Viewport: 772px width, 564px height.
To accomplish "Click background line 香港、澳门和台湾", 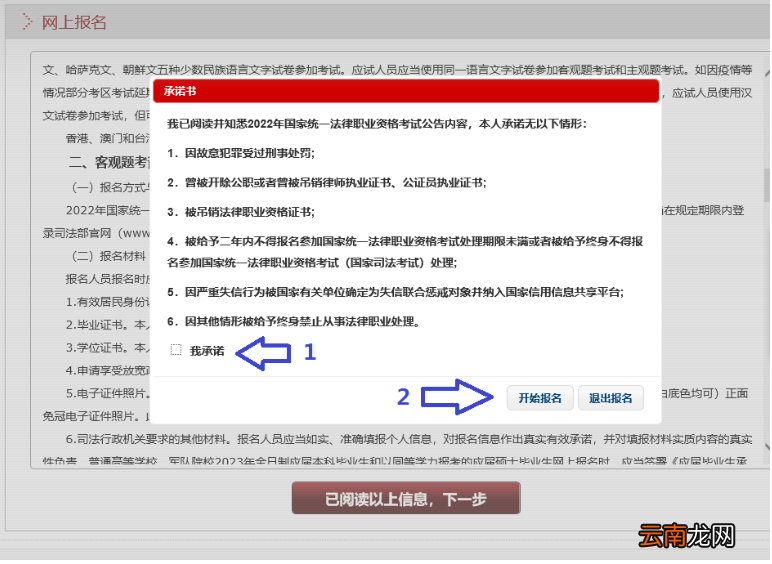I will click(x=108, y=138).
